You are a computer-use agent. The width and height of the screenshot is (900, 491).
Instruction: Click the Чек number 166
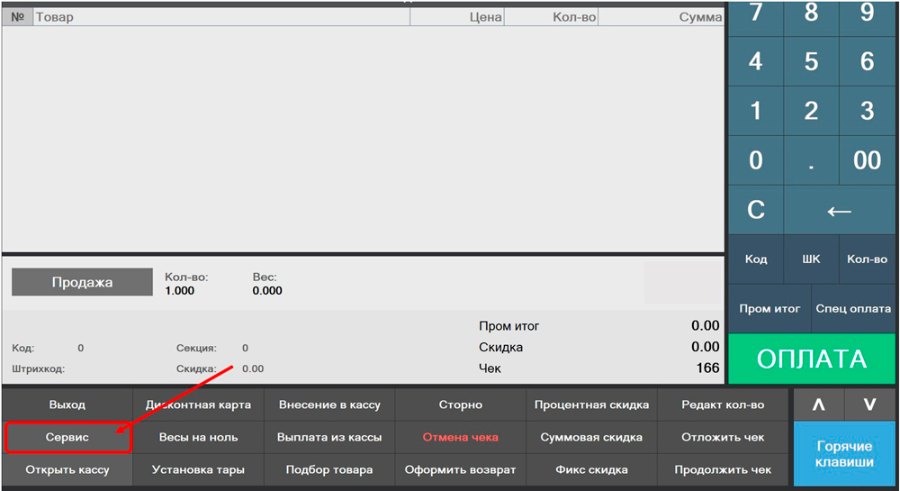click(708, 368)
